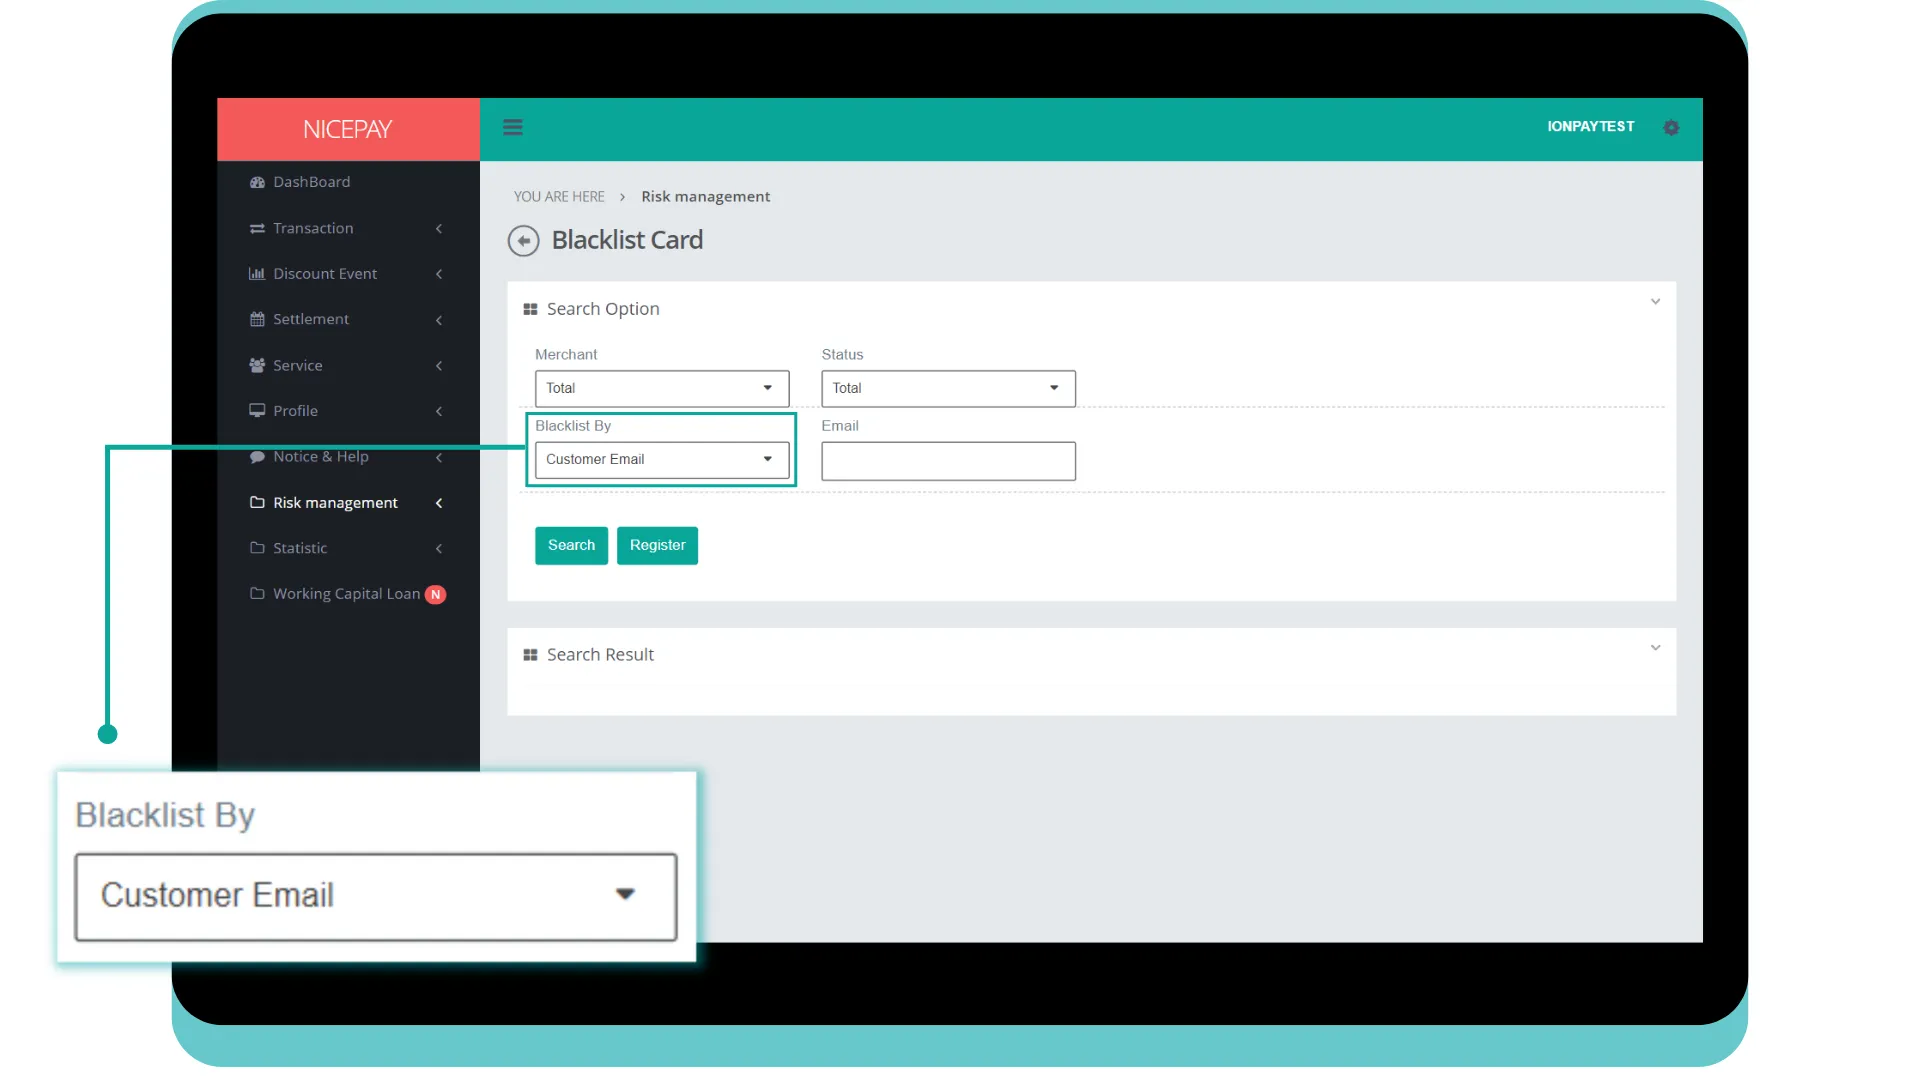Click the Working Capital Loan icon

pos(258,593)
